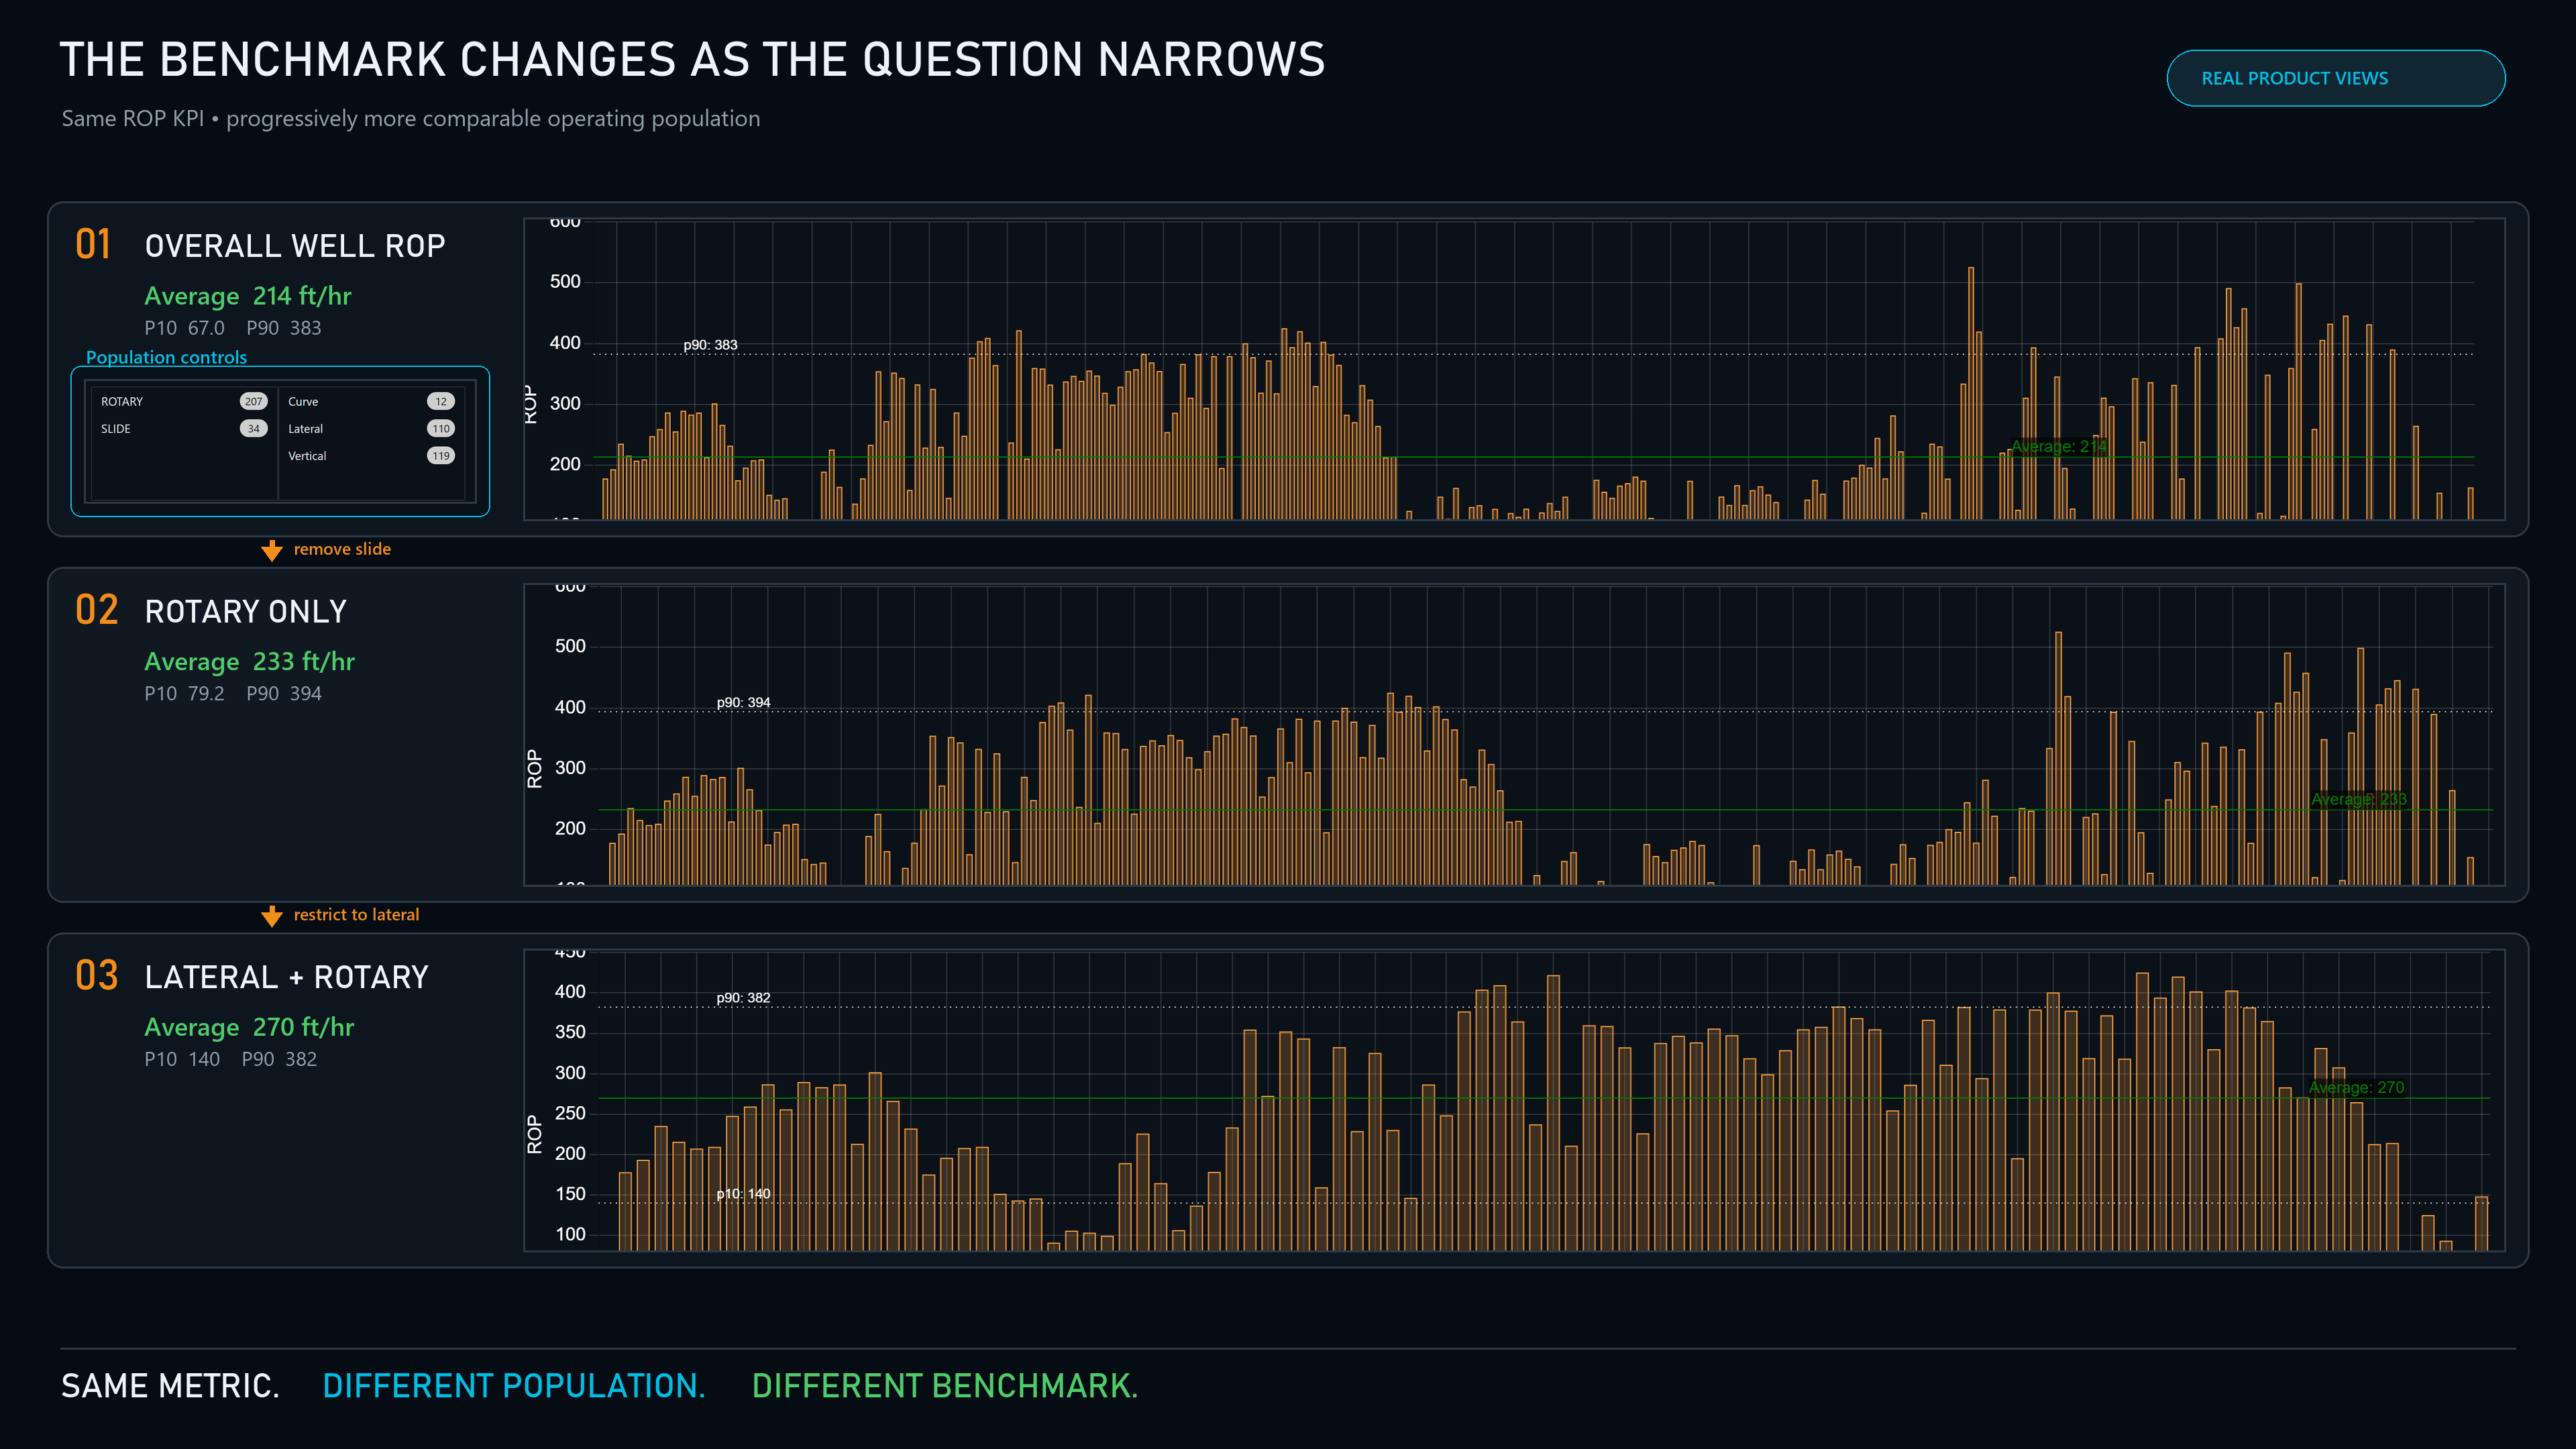Click the tallest bar in the Rotary Only chart
2576x1449 pixels.
click(x=2058, y=758)
